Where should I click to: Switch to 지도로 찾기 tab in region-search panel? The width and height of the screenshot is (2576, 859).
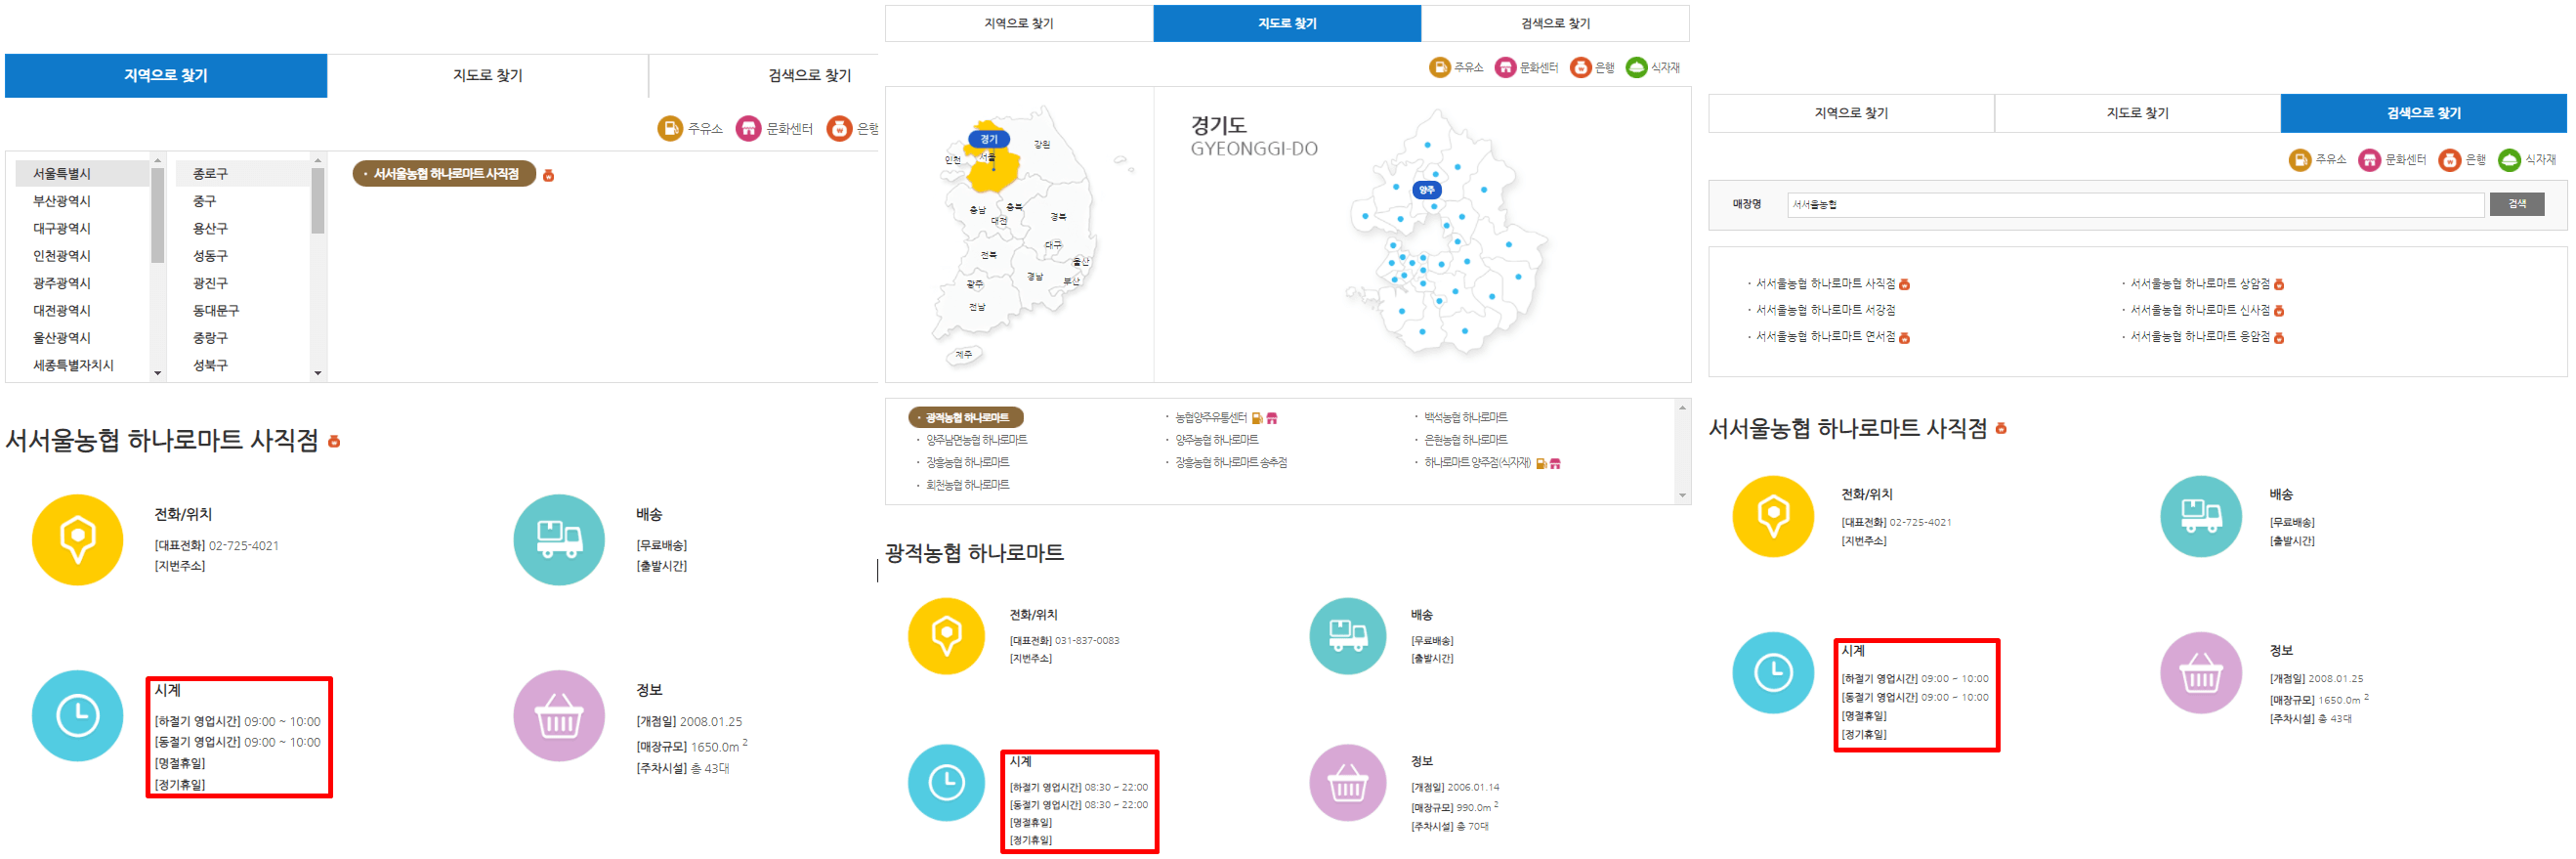coord(488,76)
